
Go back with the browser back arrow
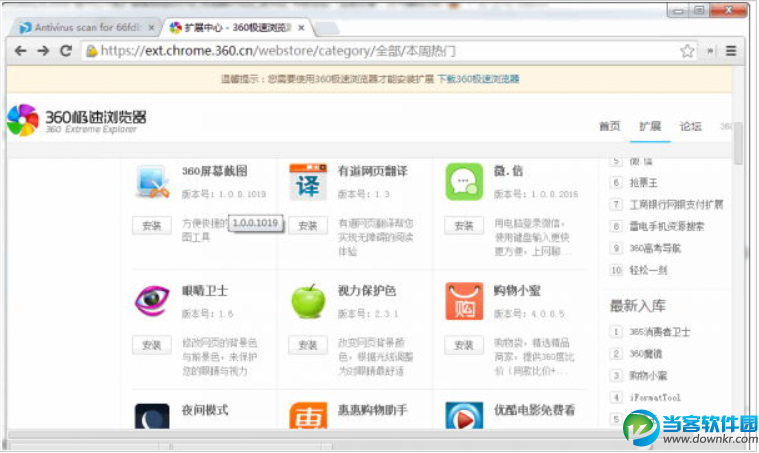[20, 51]
